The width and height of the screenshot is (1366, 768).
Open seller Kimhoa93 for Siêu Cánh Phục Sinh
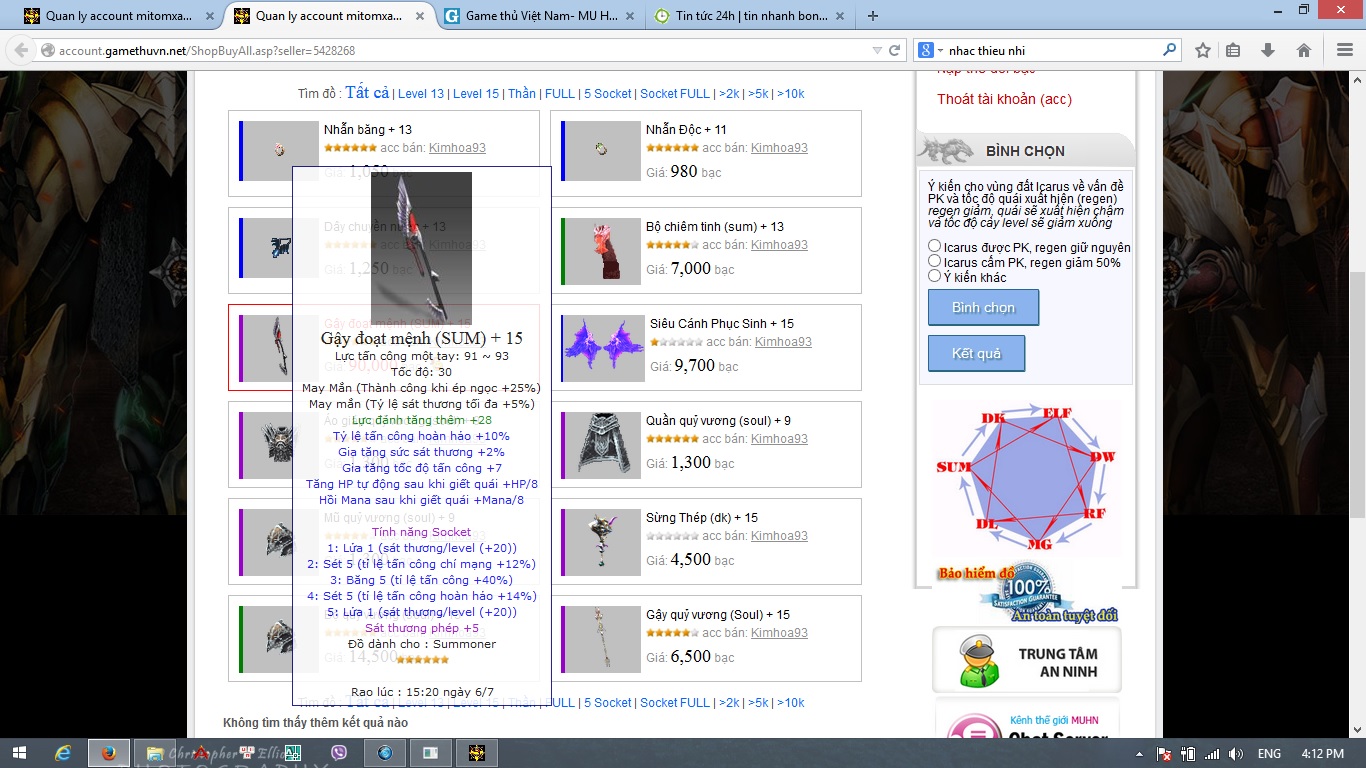click(x=783, y=342)
